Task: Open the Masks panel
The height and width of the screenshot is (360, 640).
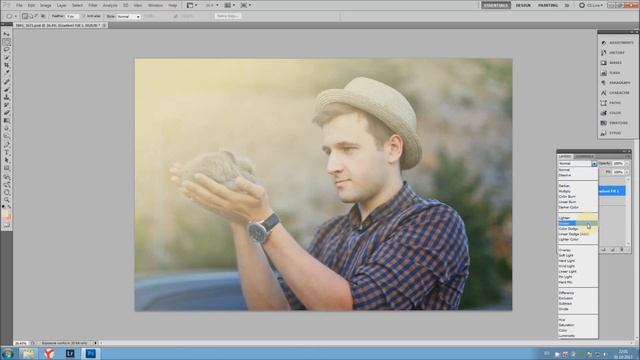Action: point(611,63)
